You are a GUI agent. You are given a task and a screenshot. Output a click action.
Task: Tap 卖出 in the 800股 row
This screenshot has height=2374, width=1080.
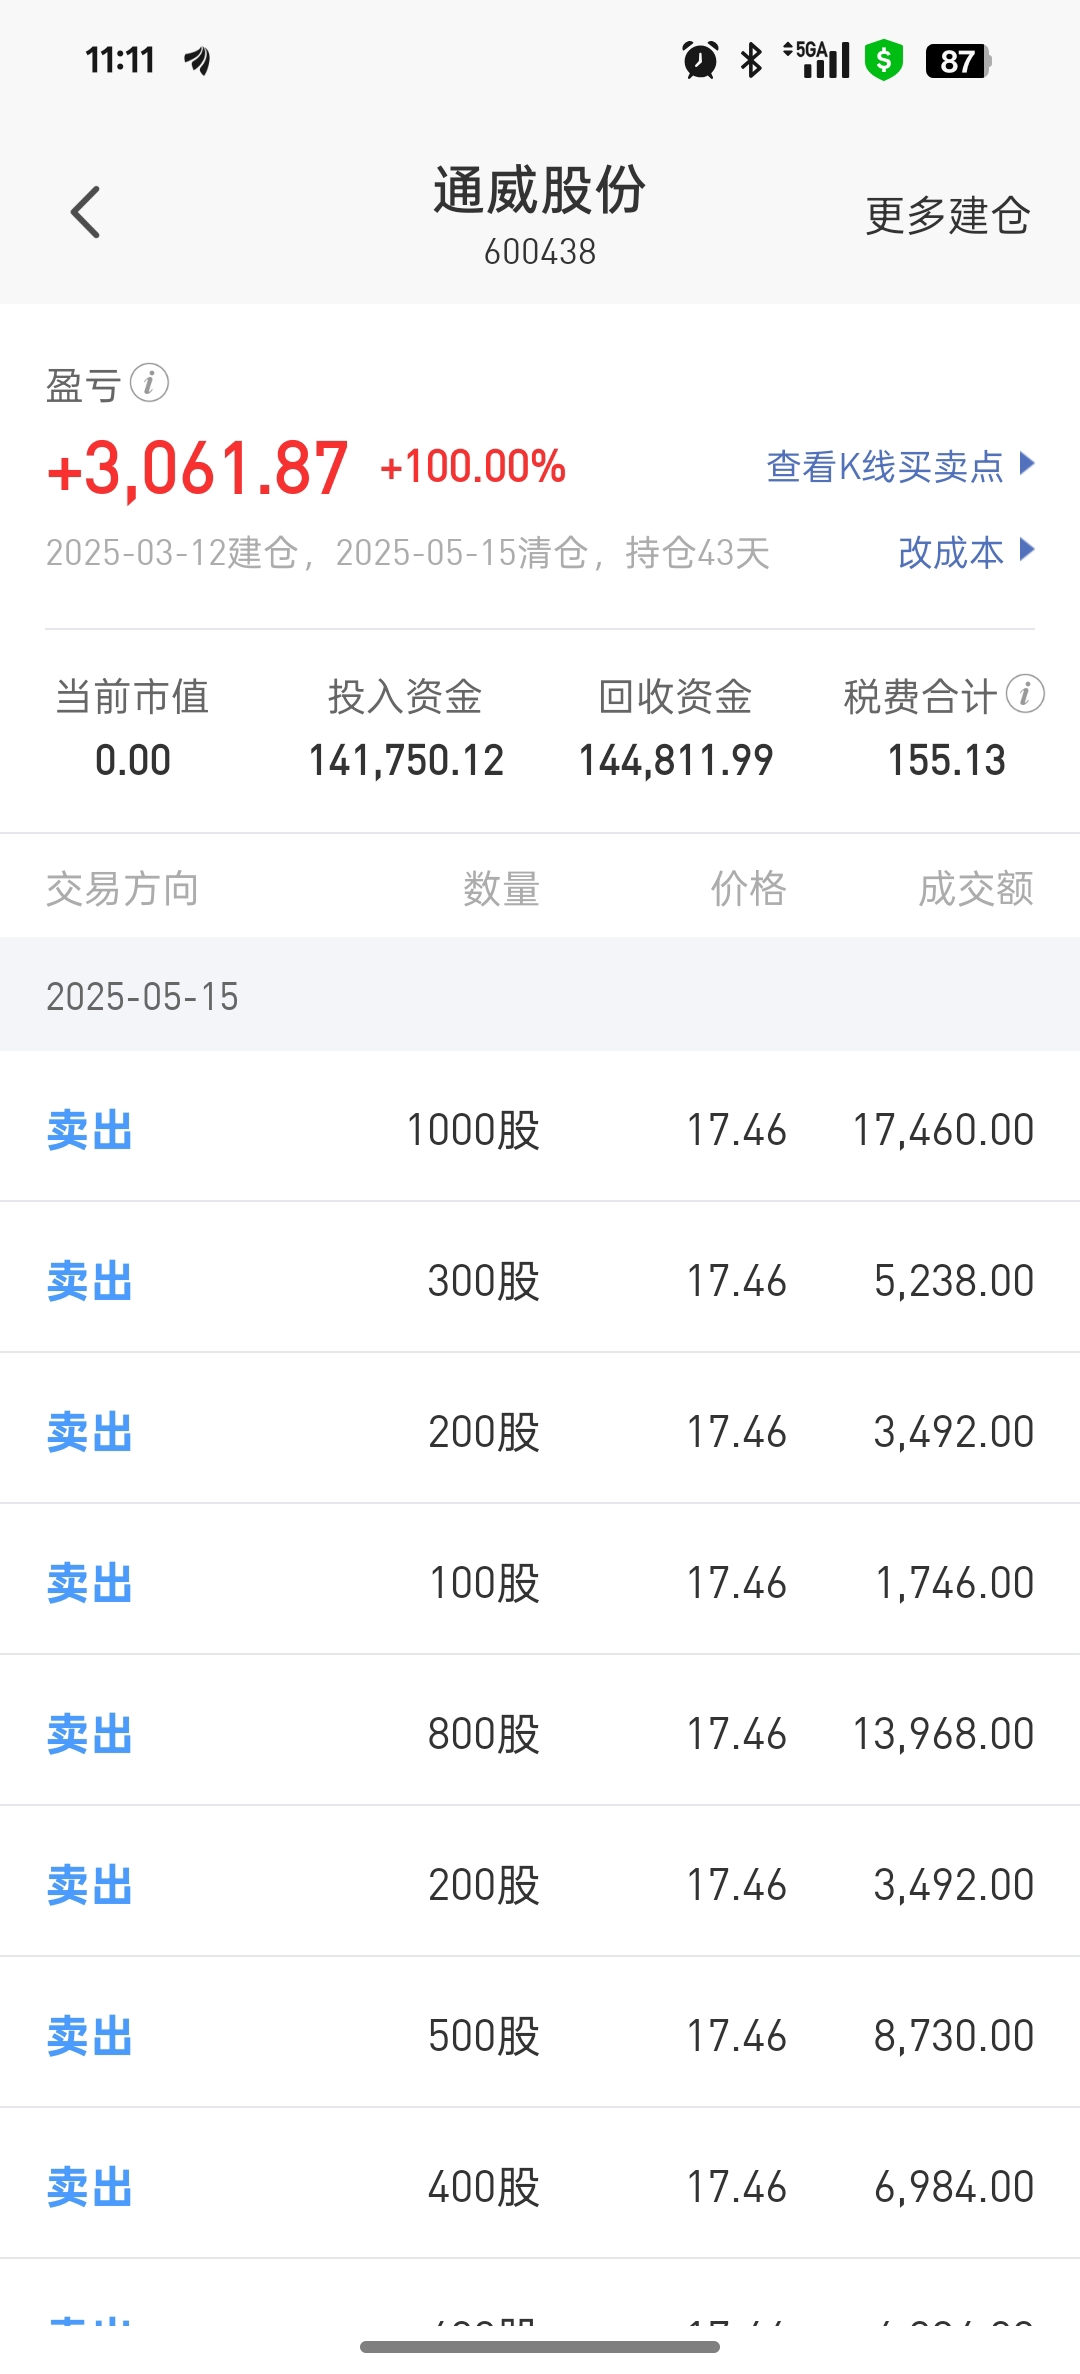[x=90, y=1734]
